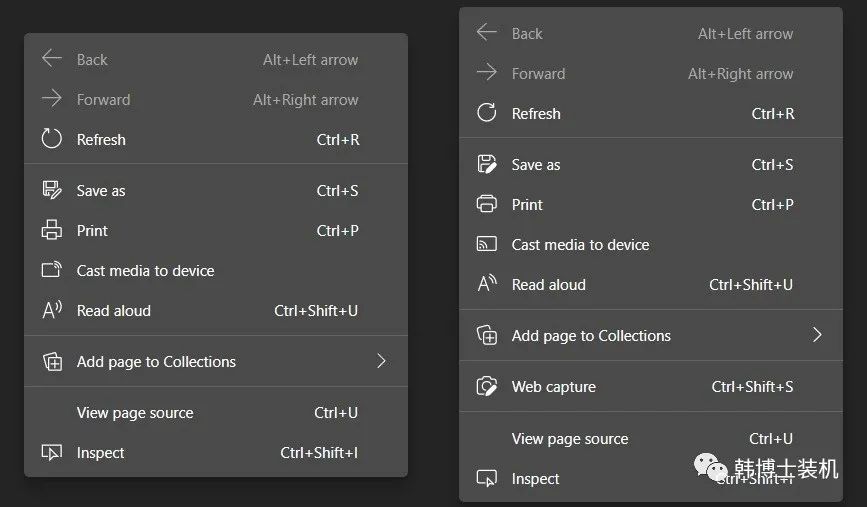Screen dimensions: 867x507
Task: Click Refresh icon in right menu
Action: pos(487,113)
